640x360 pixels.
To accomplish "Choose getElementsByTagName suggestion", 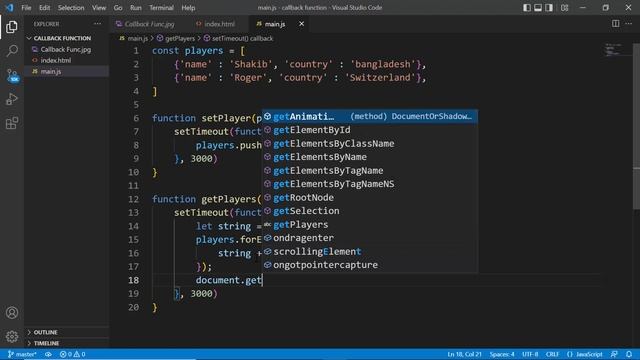I will pos(370,170).
